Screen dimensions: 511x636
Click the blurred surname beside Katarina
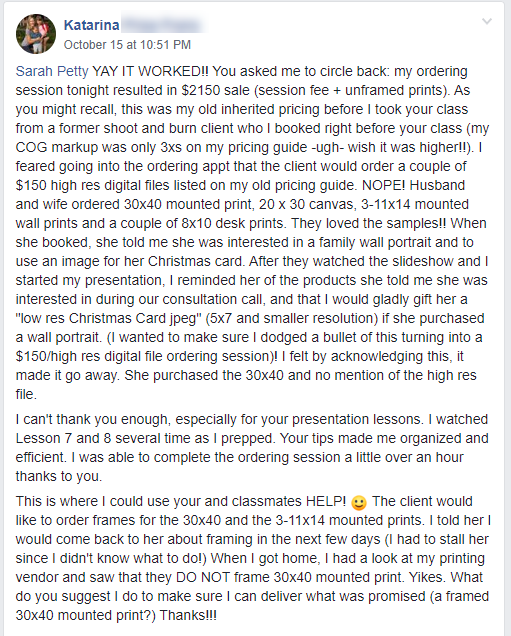click(162, 25)
